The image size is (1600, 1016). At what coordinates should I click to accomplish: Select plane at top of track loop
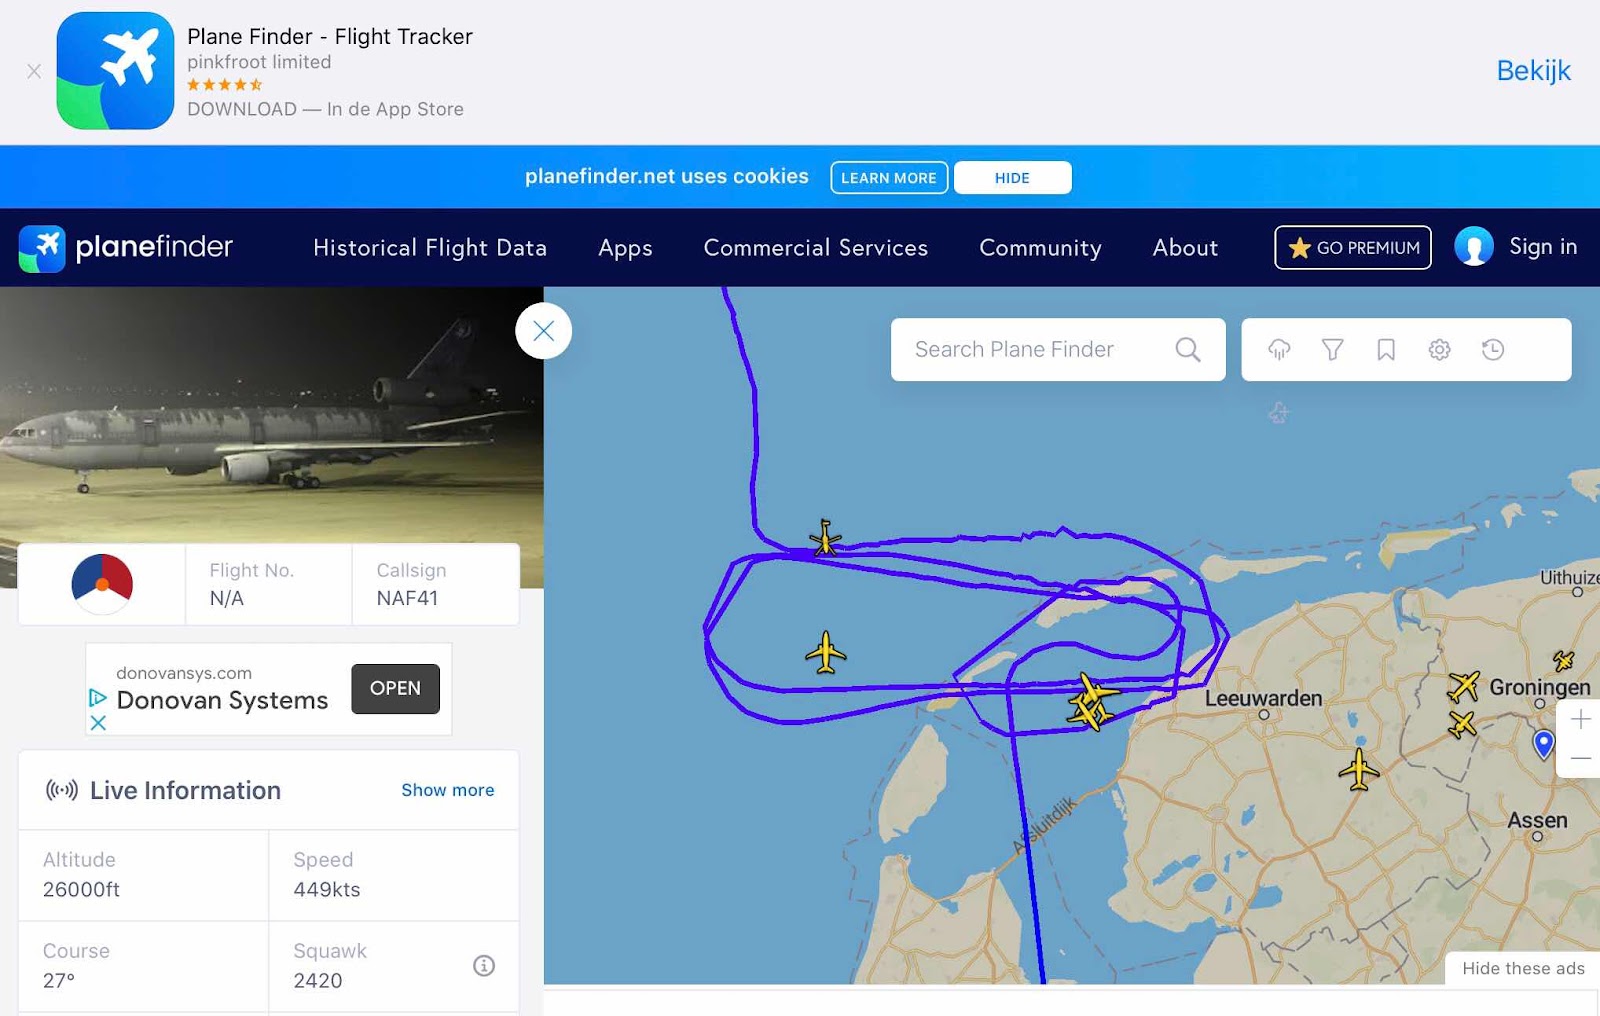[x=825, y=538]
